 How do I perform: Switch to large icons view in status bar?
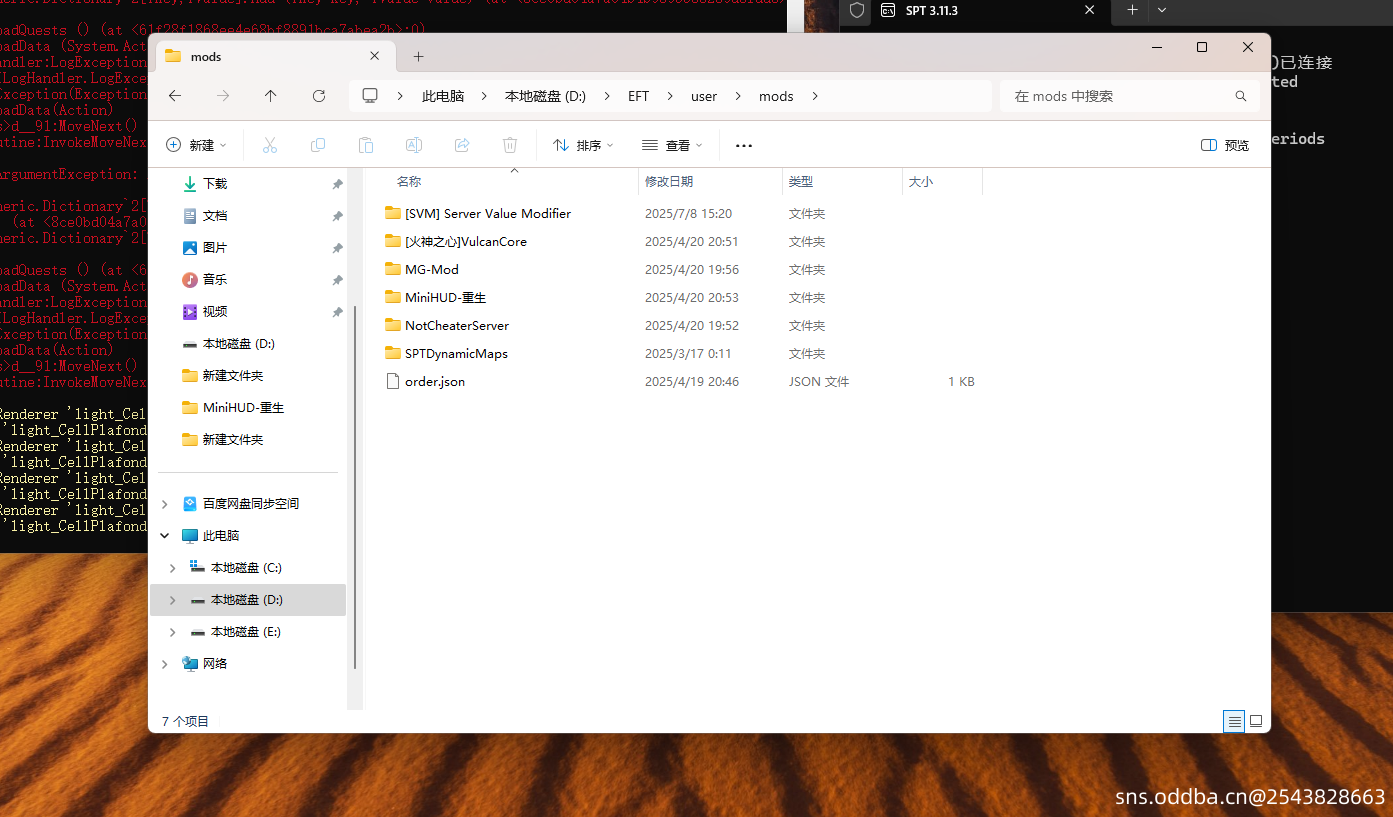tap(1256, 721)
